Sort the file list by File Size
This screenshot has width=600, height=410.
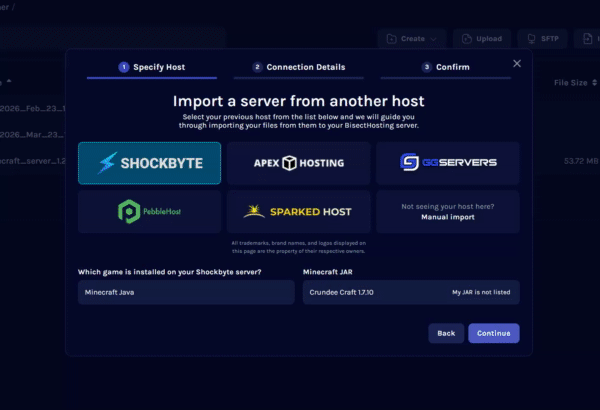575,83
